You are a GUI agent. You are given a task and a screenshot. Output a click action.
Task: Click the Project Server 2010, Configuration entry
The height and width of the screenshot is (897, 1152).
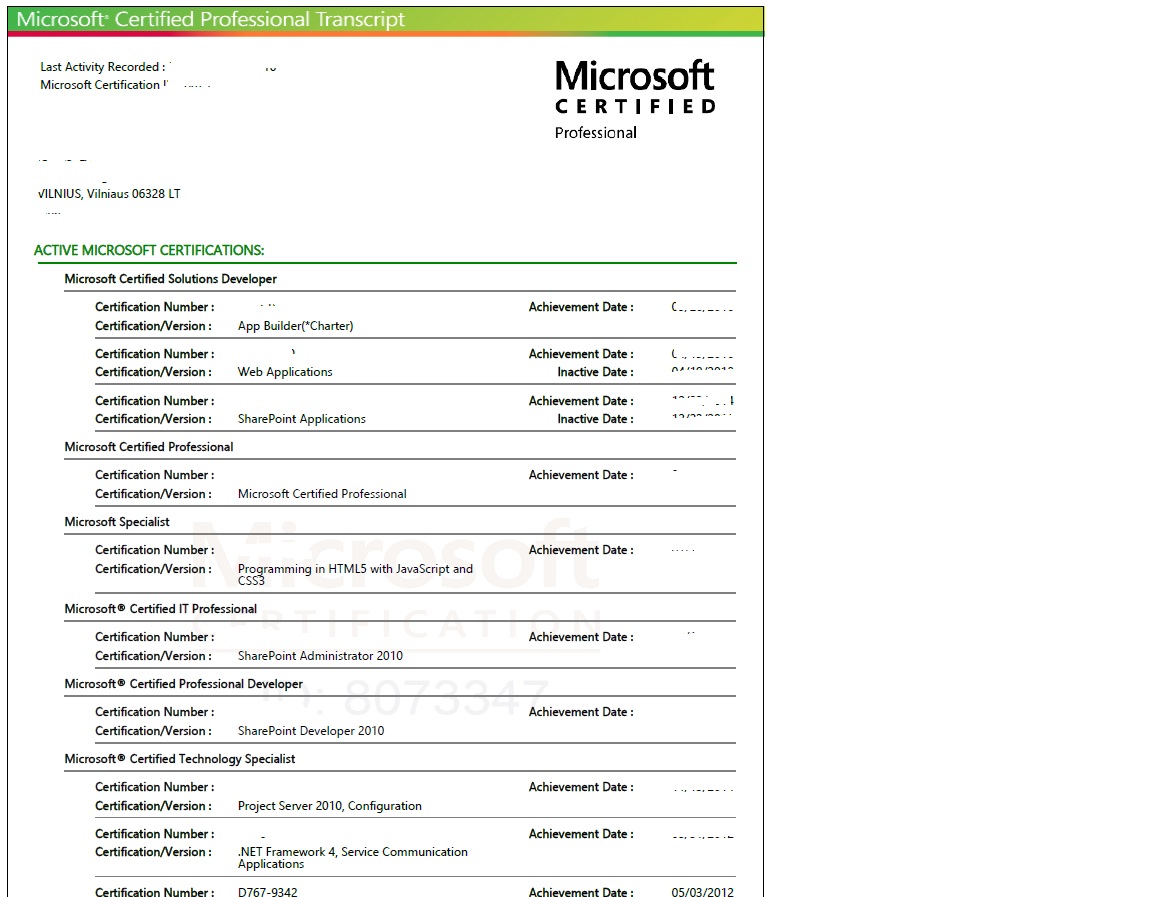tap(329, 806)
